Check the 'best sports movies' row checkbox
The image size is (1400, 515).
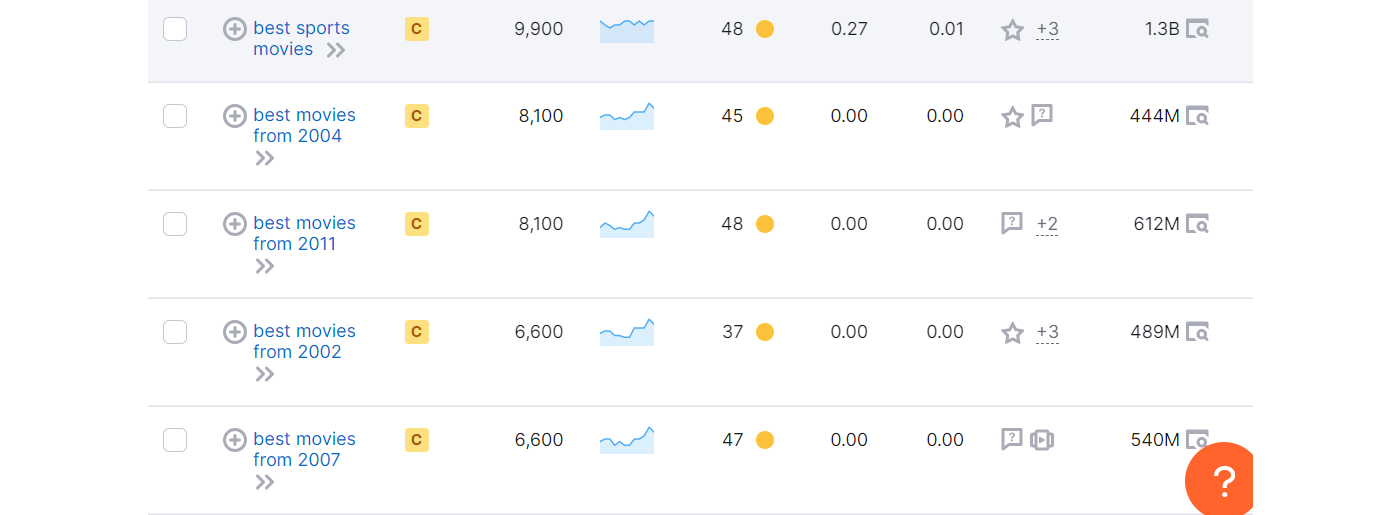(175, 29)
